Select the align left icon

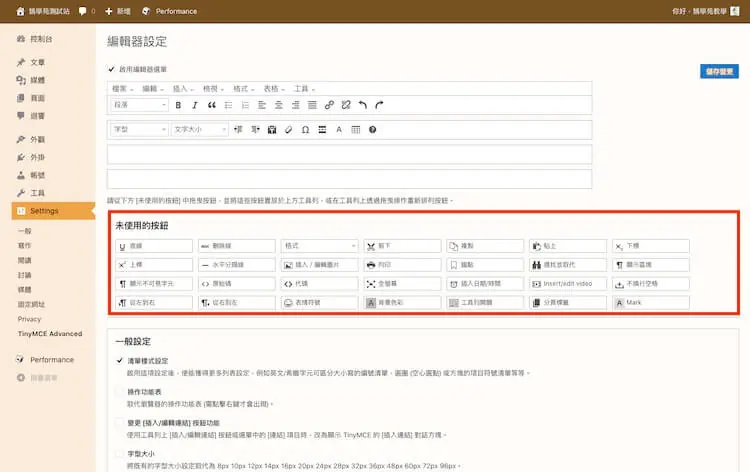click(x=262, y=105)
